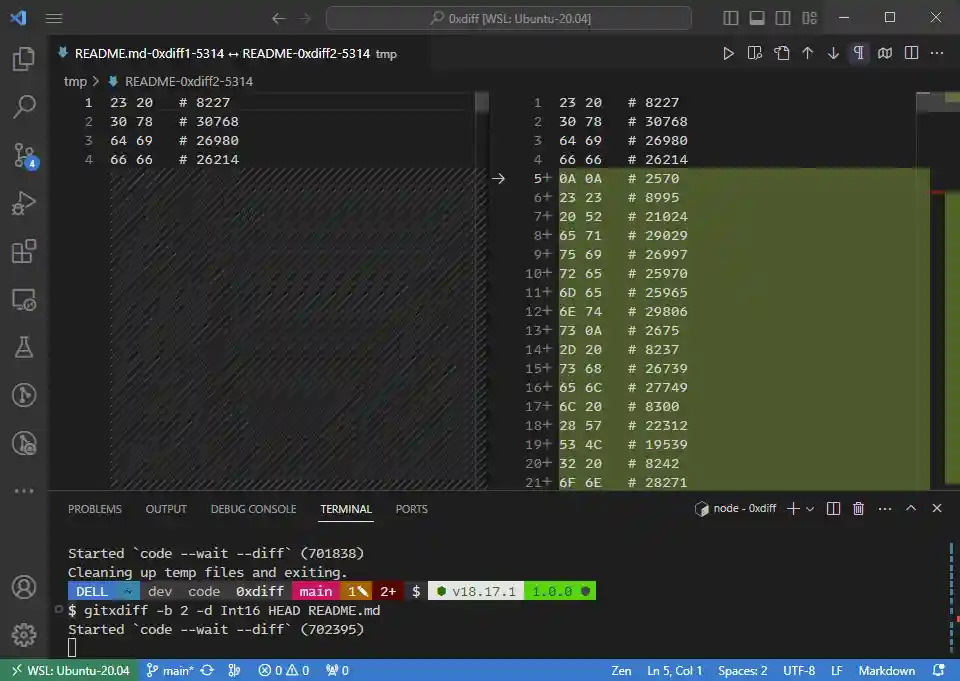The width and height of the screenshot is (960, 681).
Task: Toggle whitespace rendering pilcrow button
Action: pyautogui.click(x=858, y=54)
